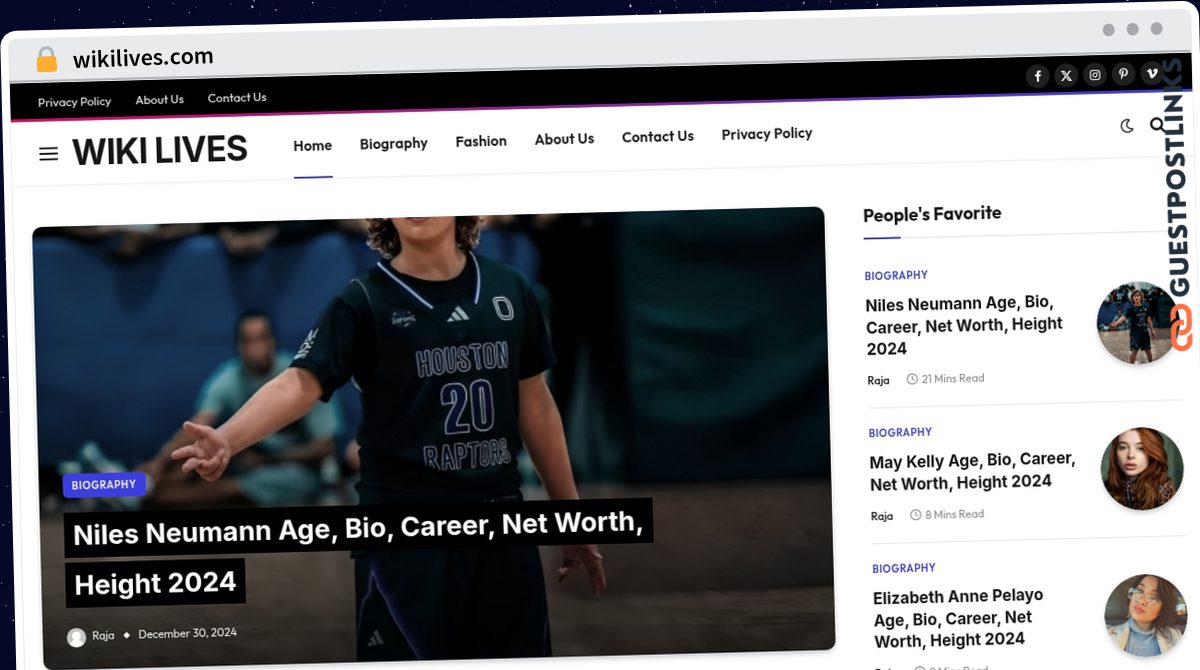Click Raja's author avatar on featured post

pyautogui.click(x=76, y=637)
